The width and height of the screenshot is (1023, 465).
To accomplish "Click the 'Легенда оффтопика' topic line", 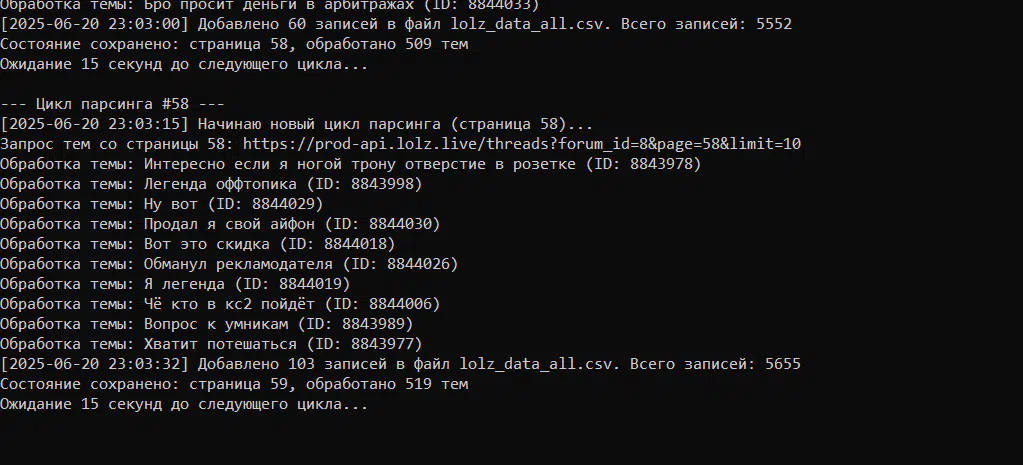I will coord(211,185).
